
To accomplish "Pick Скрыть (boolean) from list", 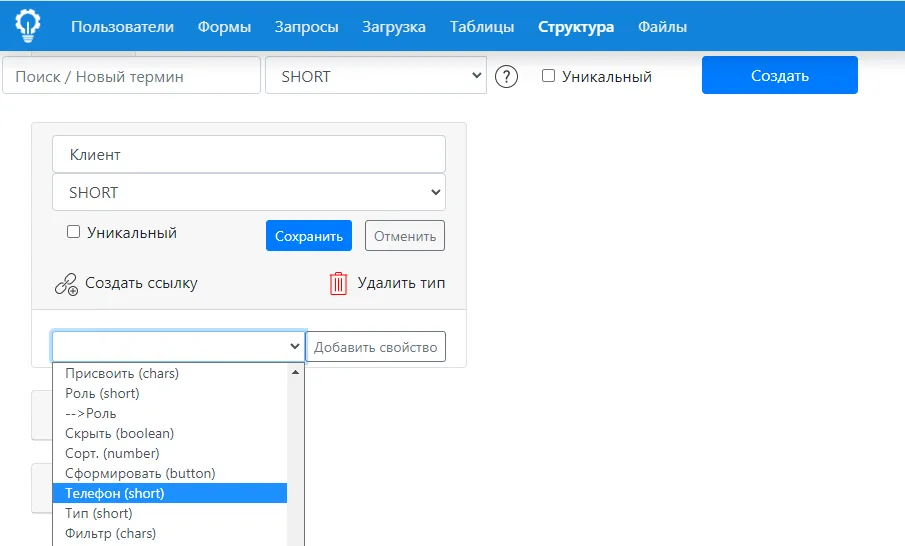I will [170, 433].
